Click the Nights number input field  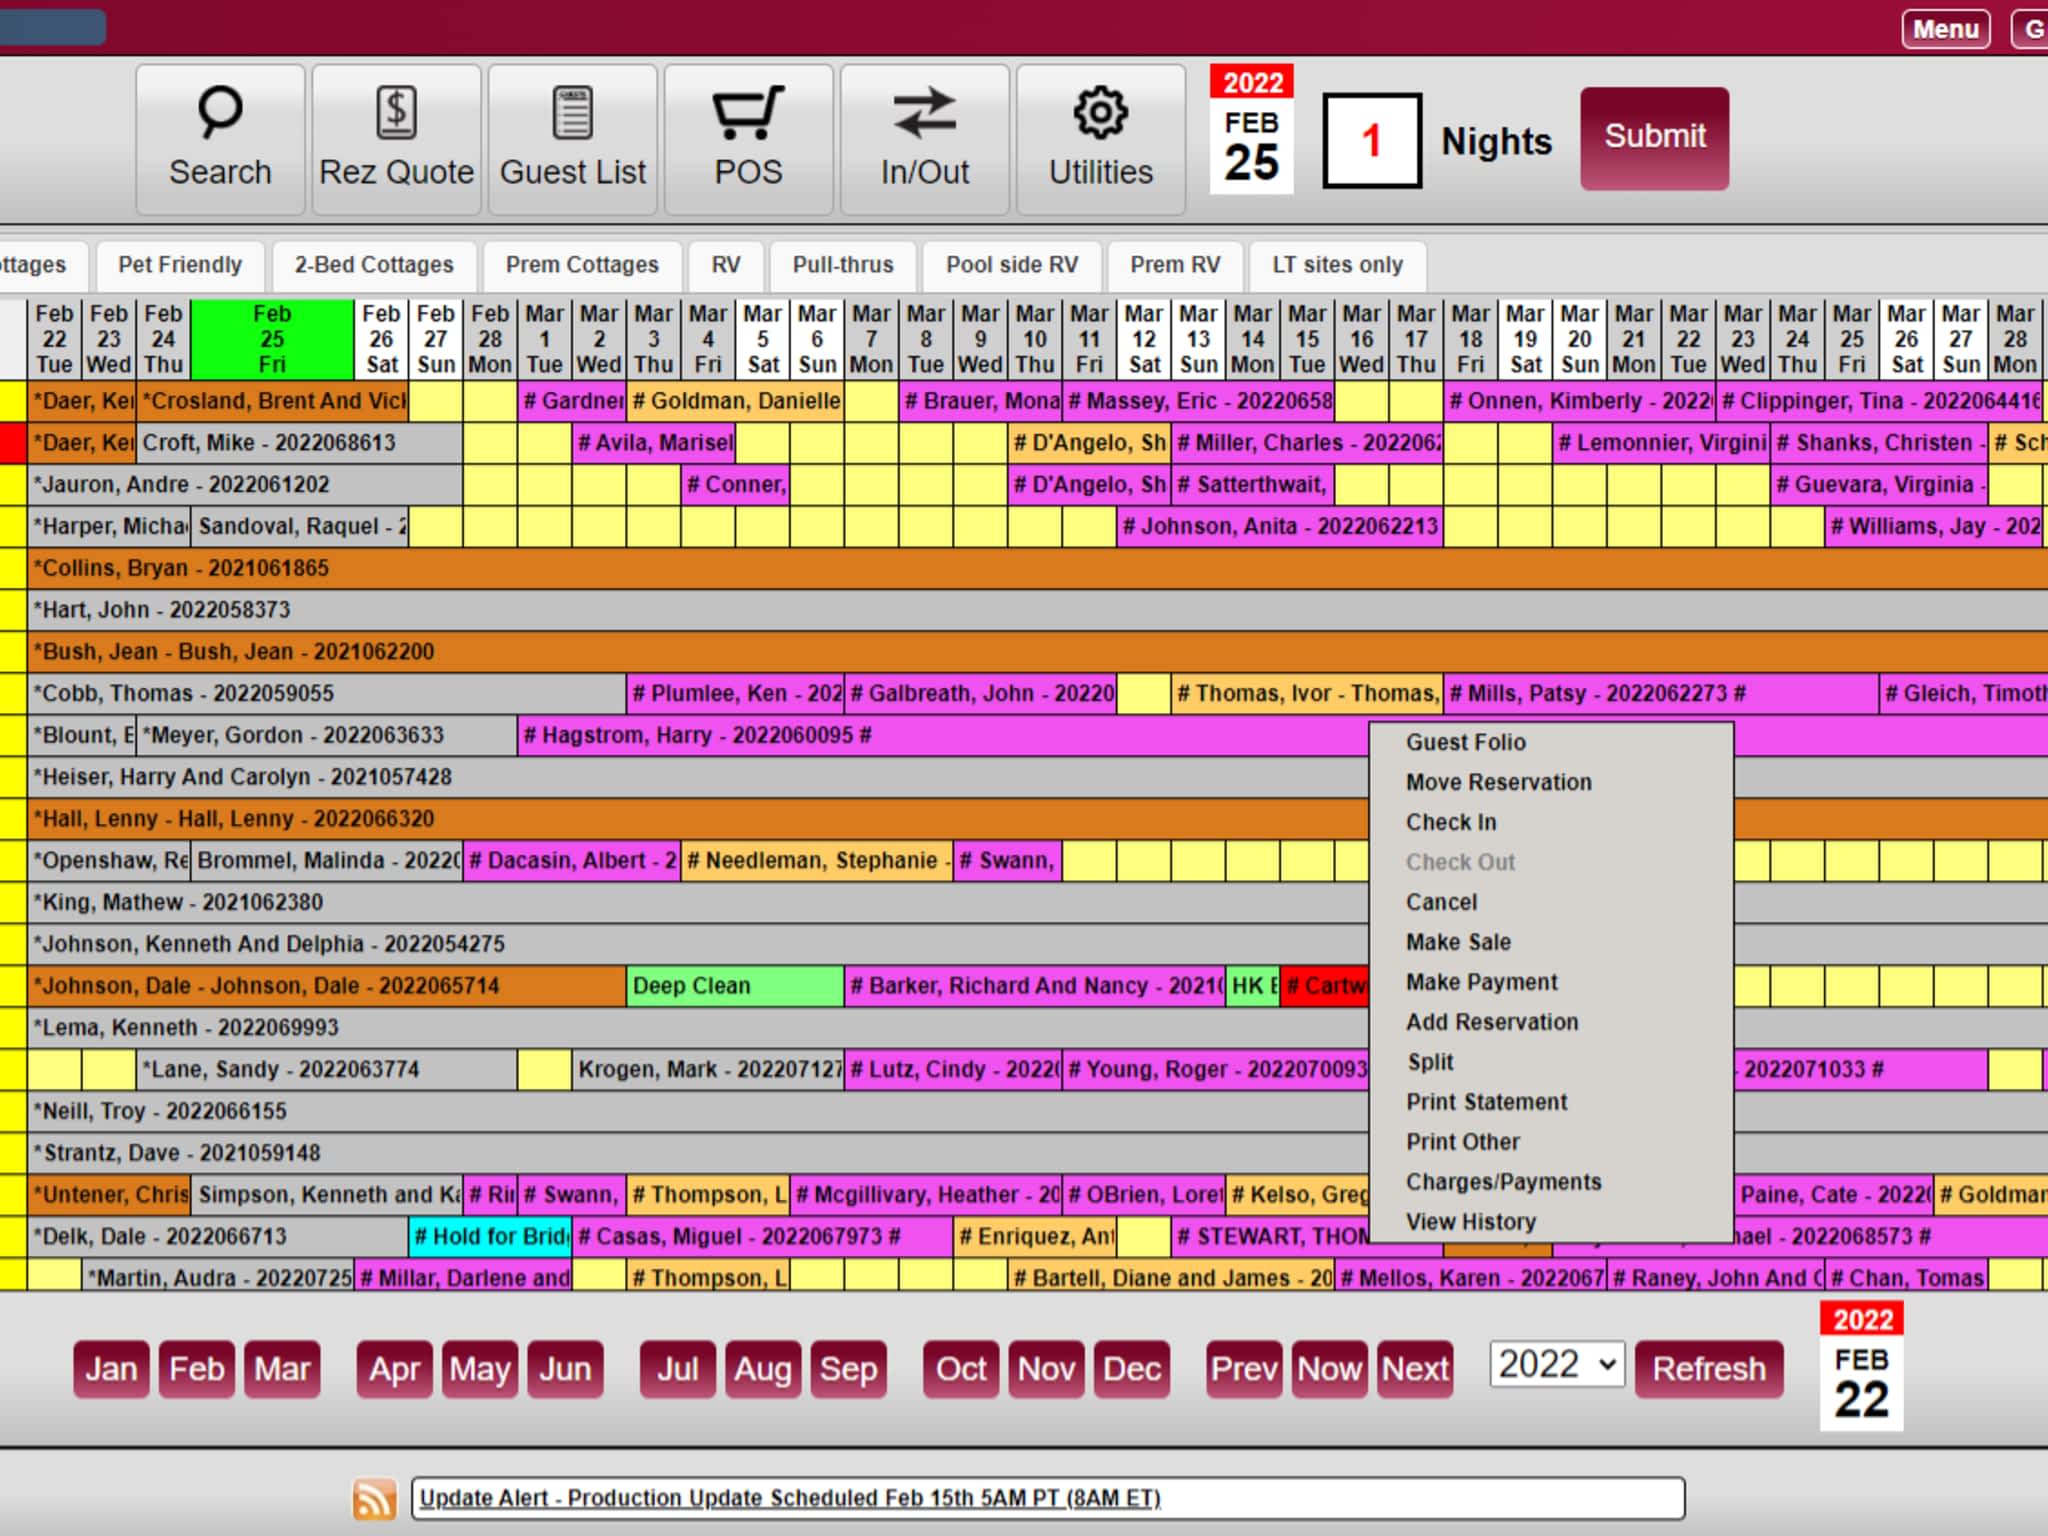tap(1371, 141)
